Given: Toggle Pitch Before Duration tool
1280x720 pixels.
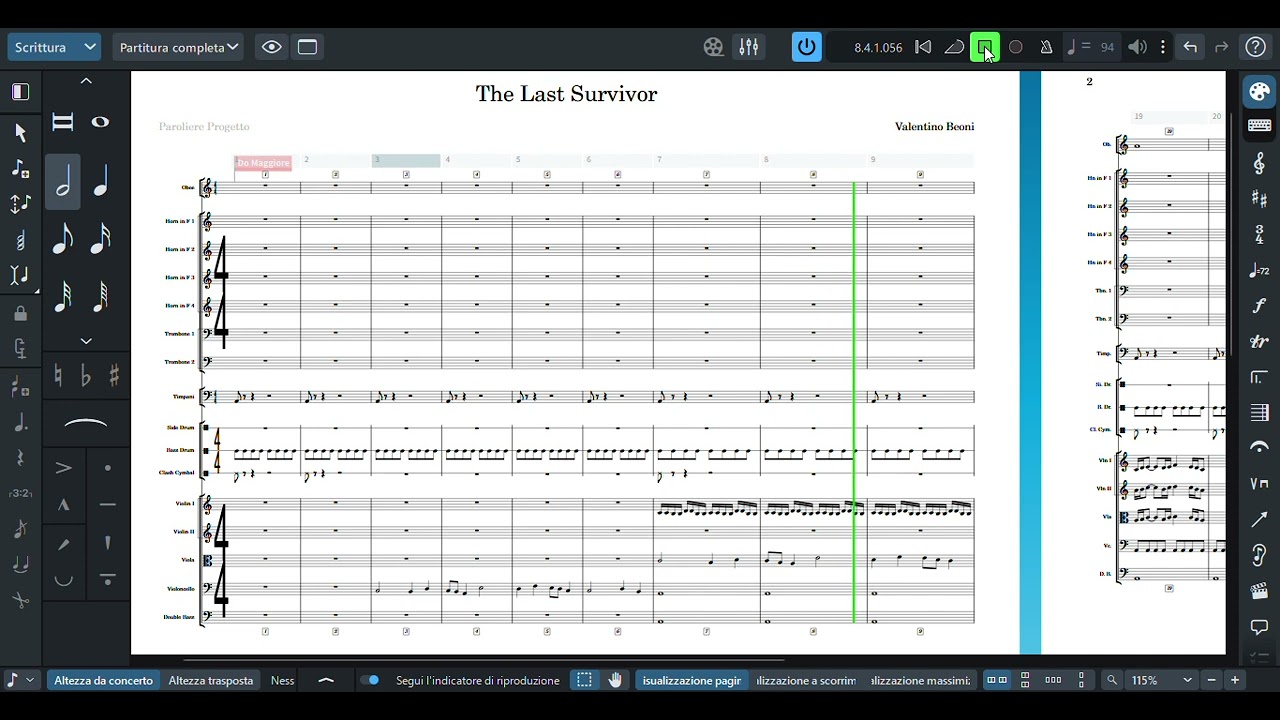Looking at the screenshot, I should coord(20,204).
